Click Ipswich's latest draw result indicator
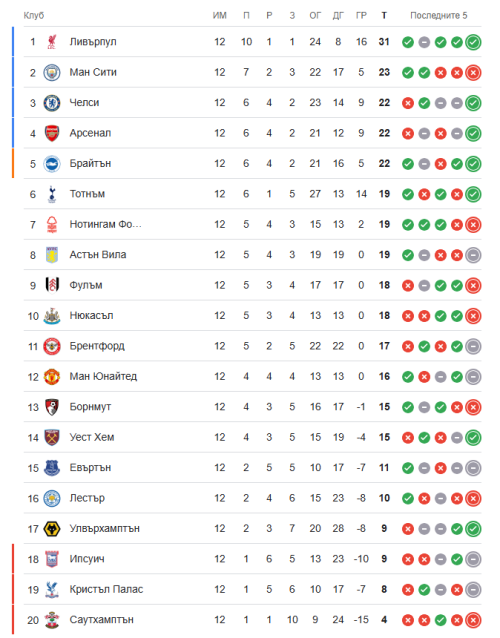 click(x=473, y=559)
